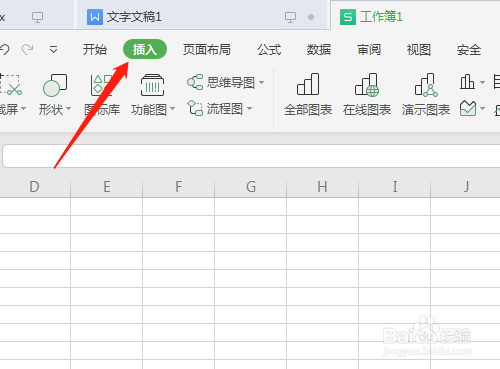The width and height of the screenshot is (500, 369).
Task: Click the 形状 shapes icon
Action: pos(55,85)
